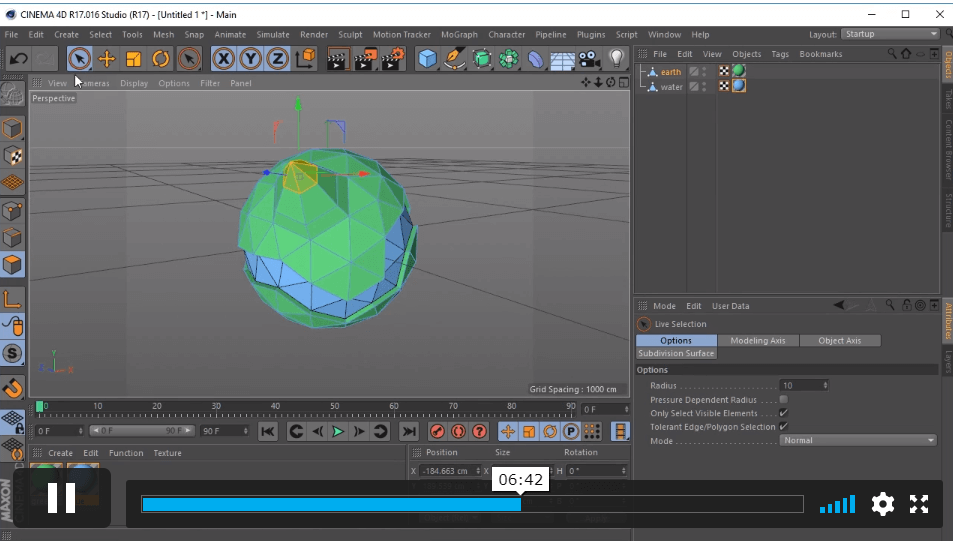Step the end frame 90 F spinner
The height and width of the screenshot is (541, 953).
tap(246, 431)
